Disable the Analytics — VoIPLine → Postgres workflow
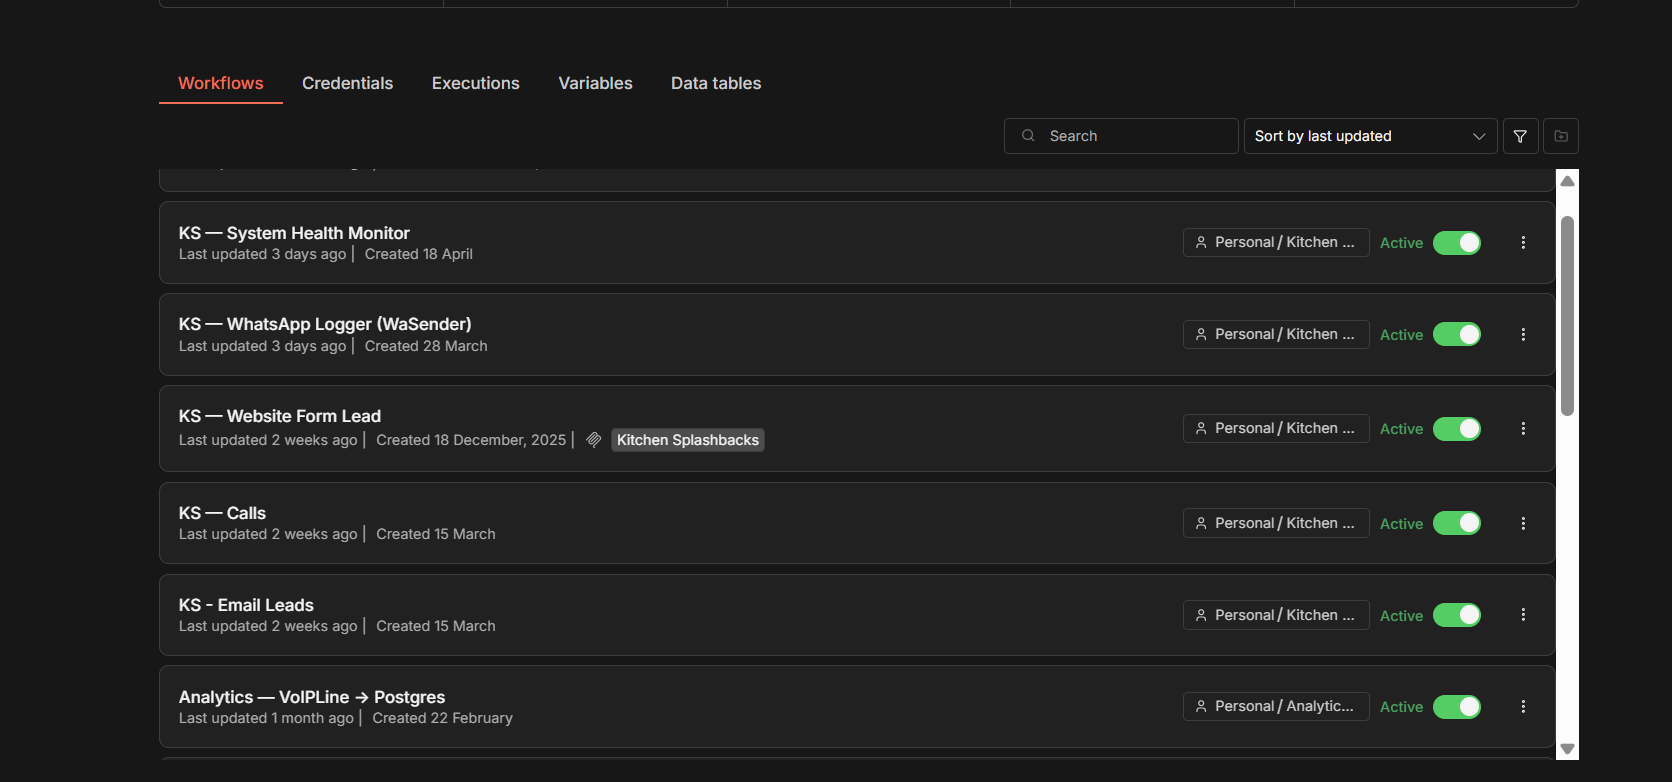 click(x=1456, y=707)
